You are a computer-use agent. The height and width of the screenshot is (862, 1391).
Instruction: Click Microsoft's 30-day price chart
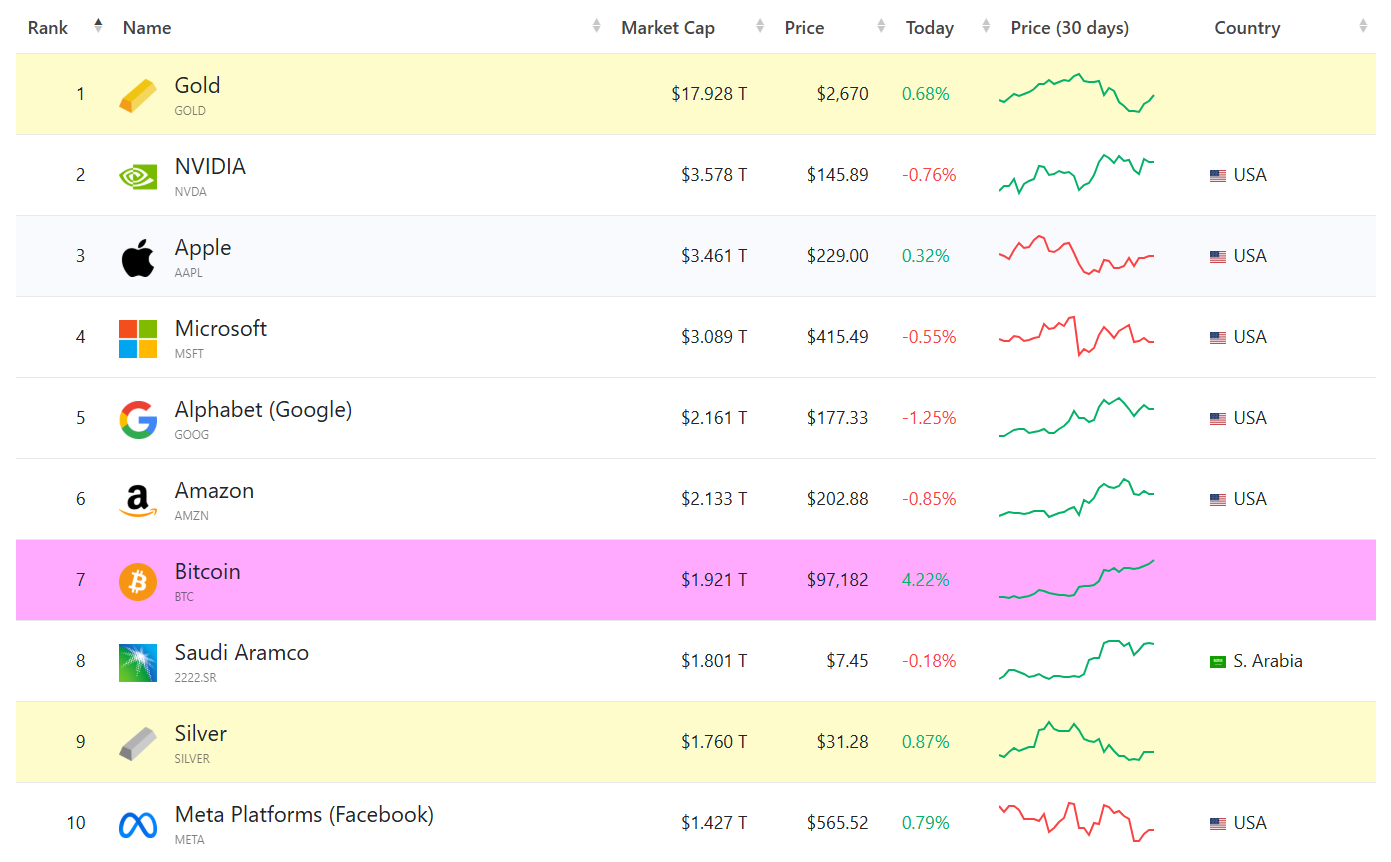(1077, 336)
